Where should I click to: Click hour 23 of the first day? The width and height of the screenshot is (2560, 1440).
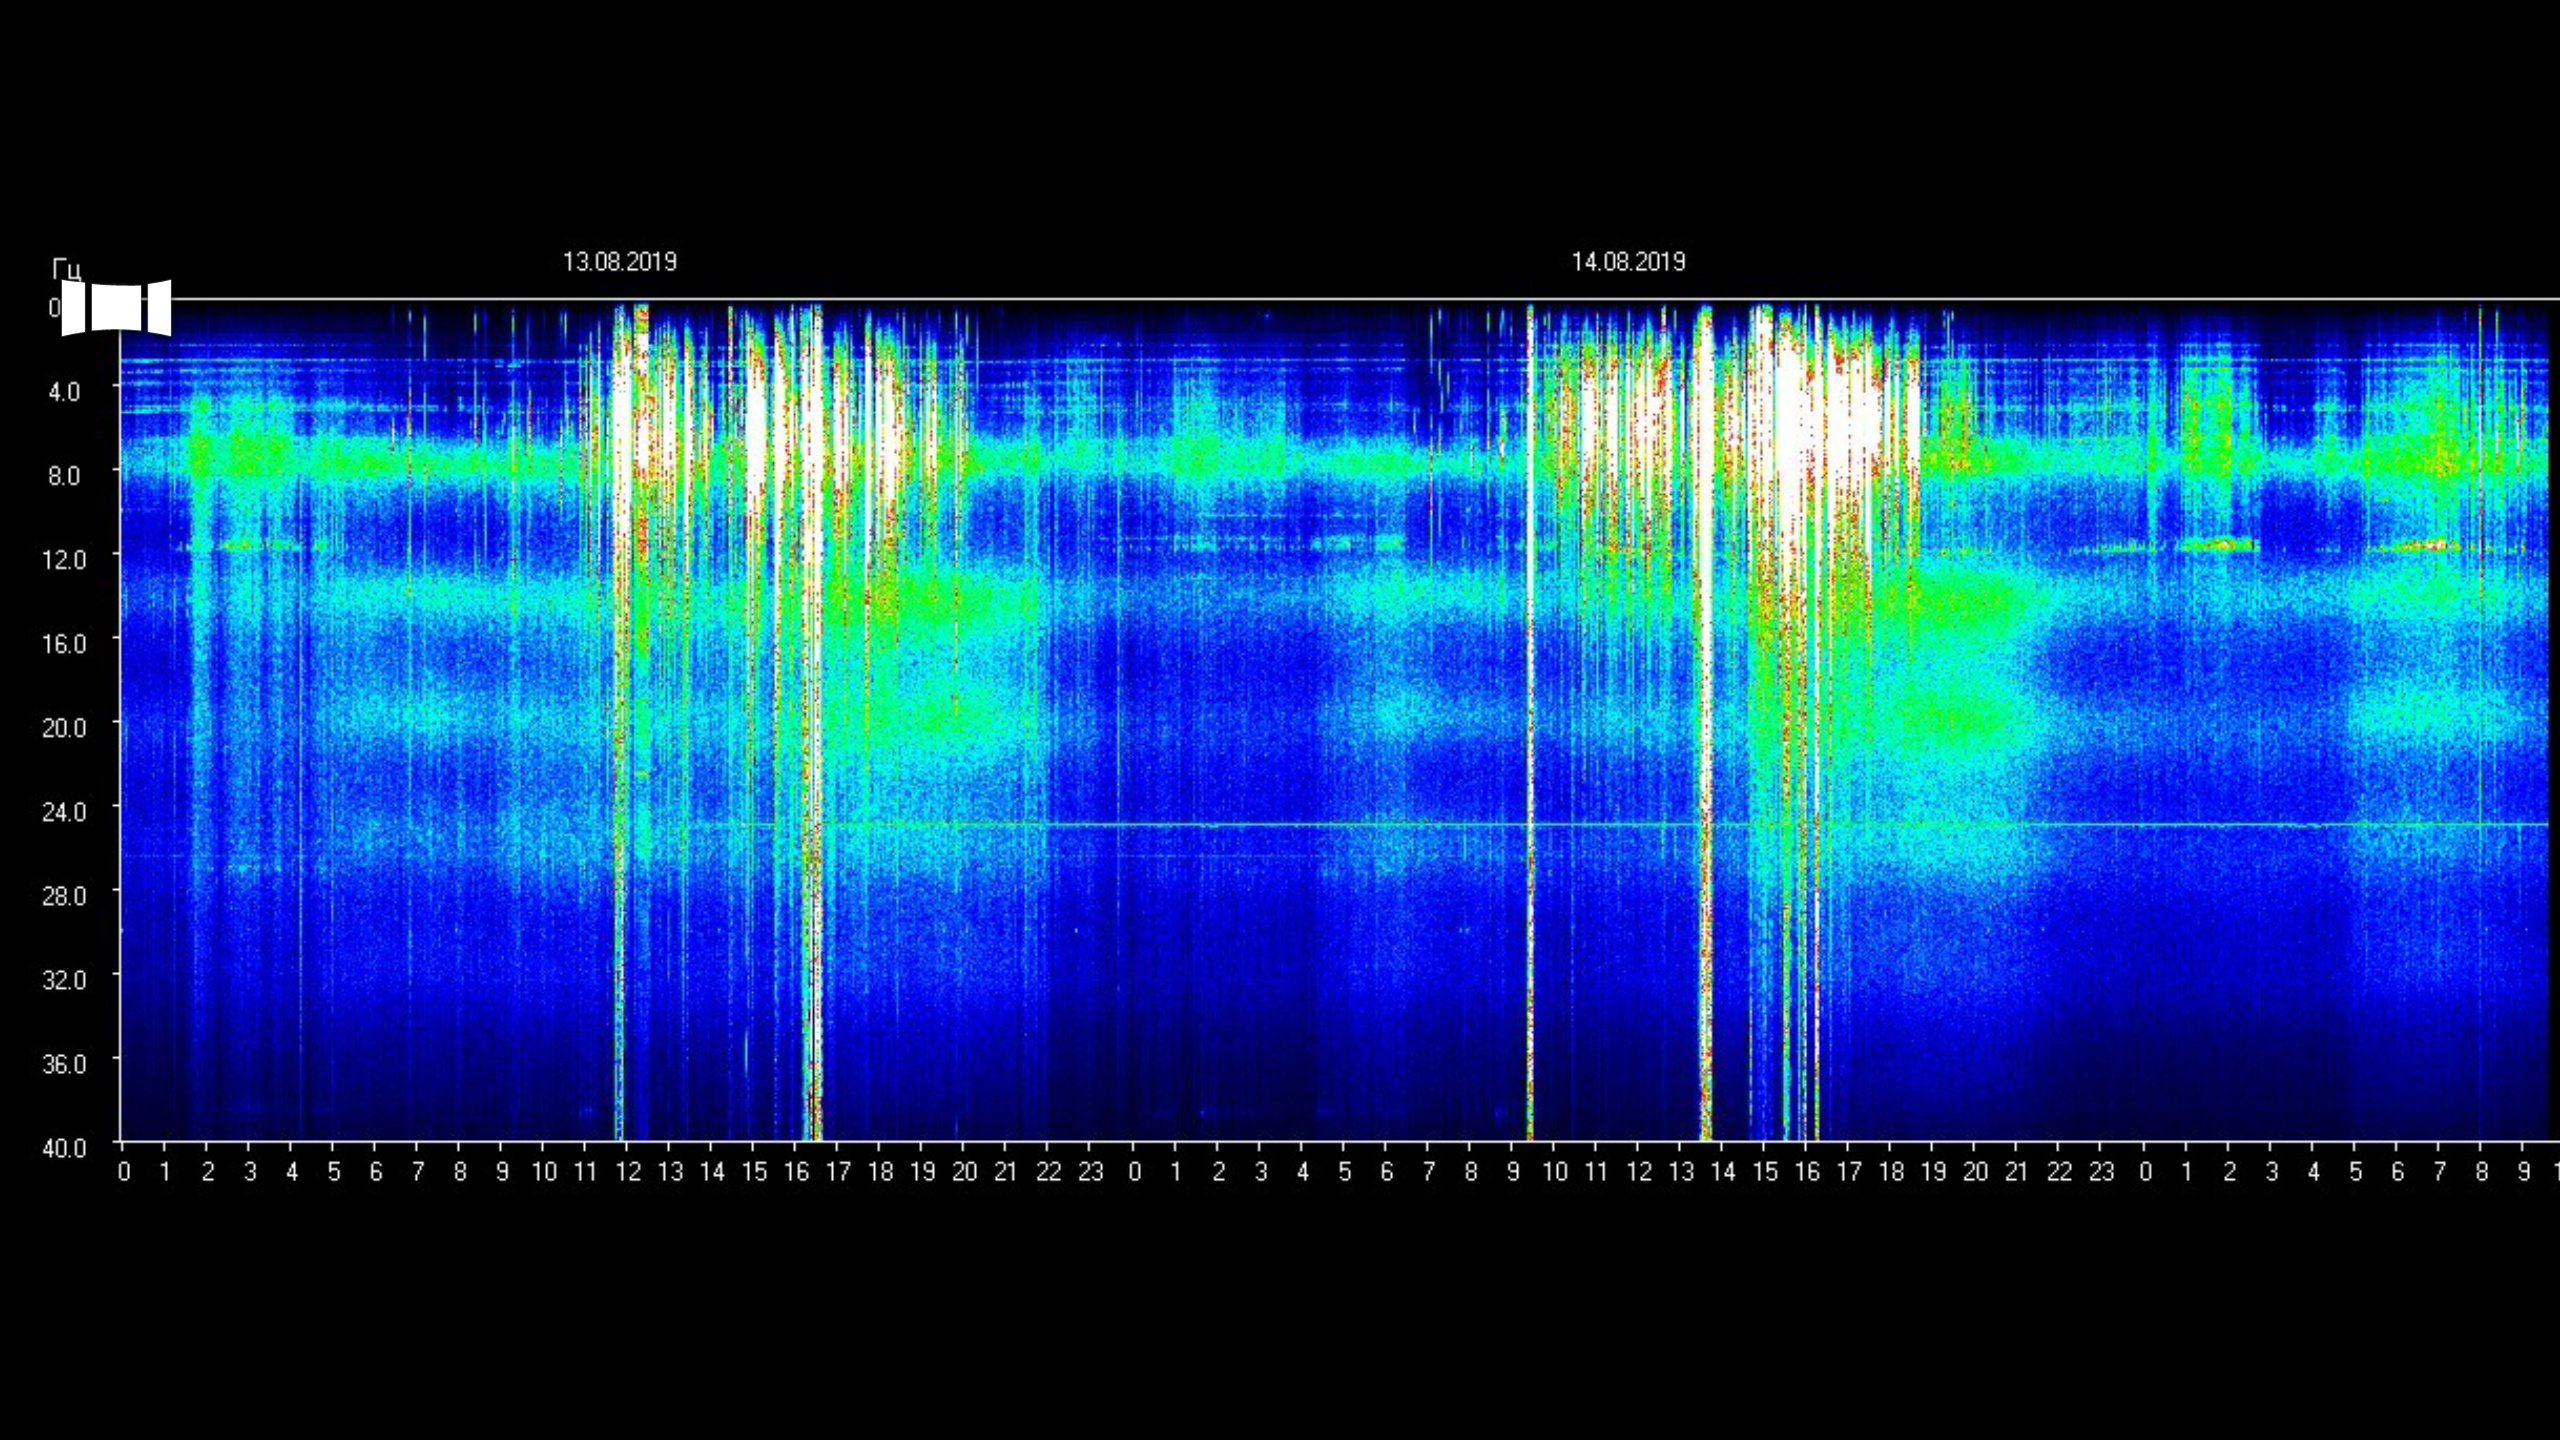pos(1090,1172)
